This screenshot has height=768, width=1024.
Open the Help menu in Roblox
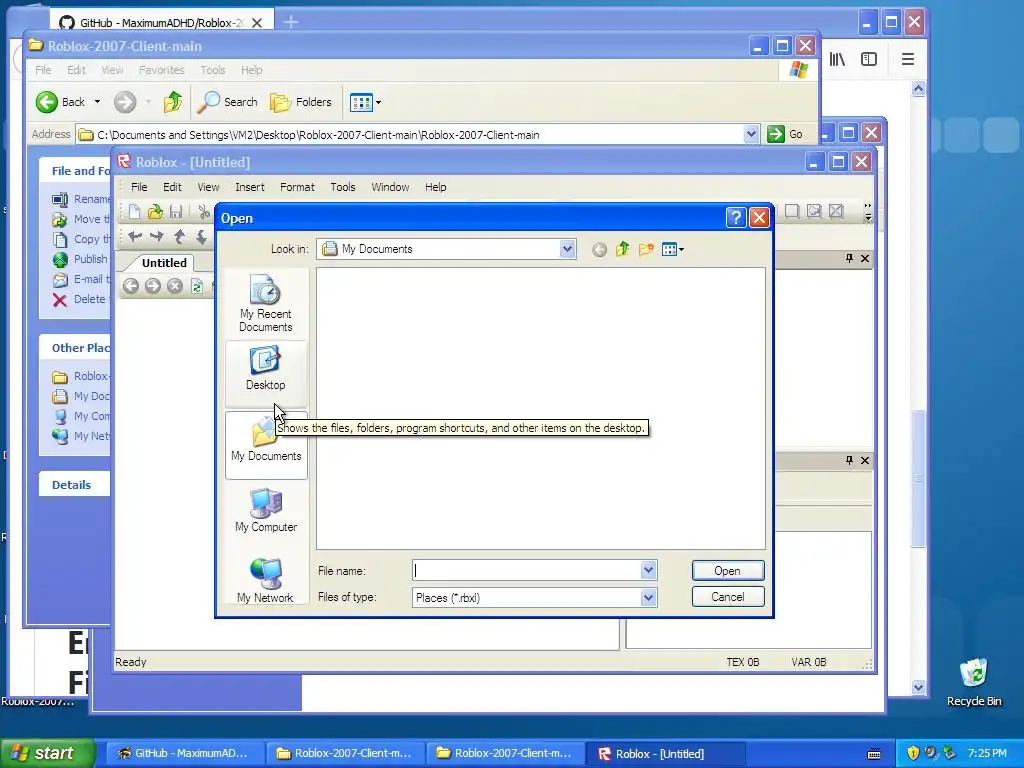tap(436, 187)
